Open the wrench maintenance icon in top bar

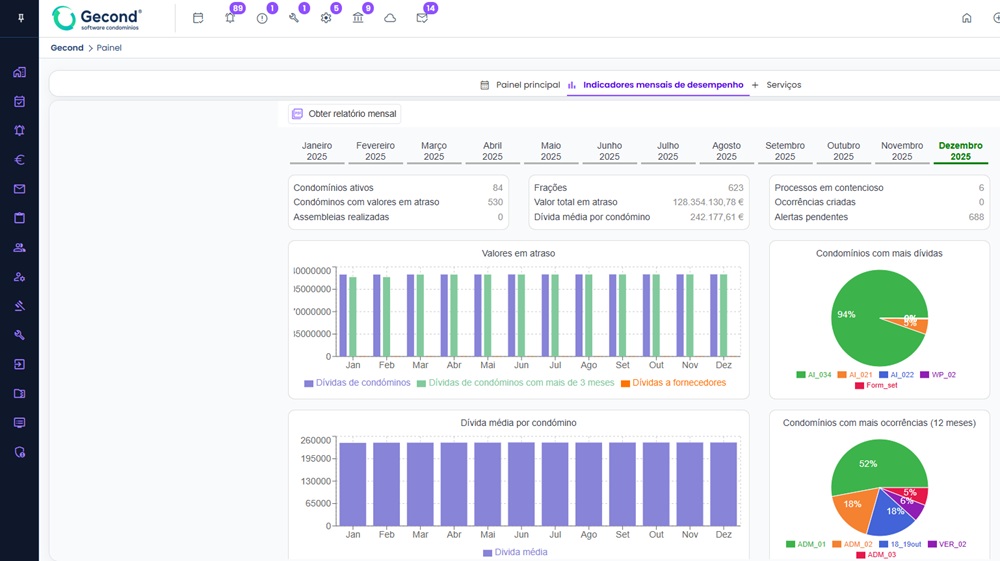(294, 18)
